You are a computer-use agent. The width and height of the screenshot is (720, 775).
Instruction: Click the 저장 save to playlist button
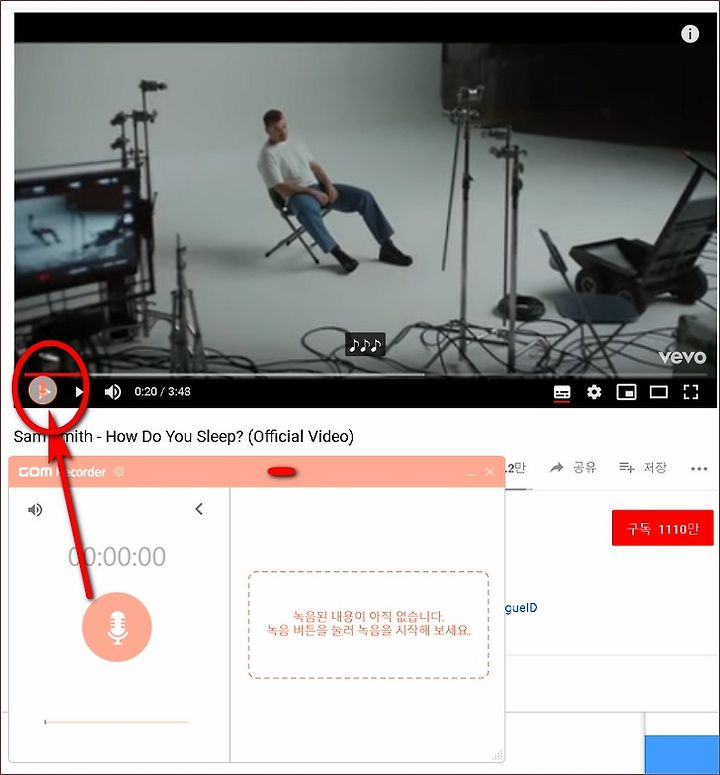tap(643, 467)
